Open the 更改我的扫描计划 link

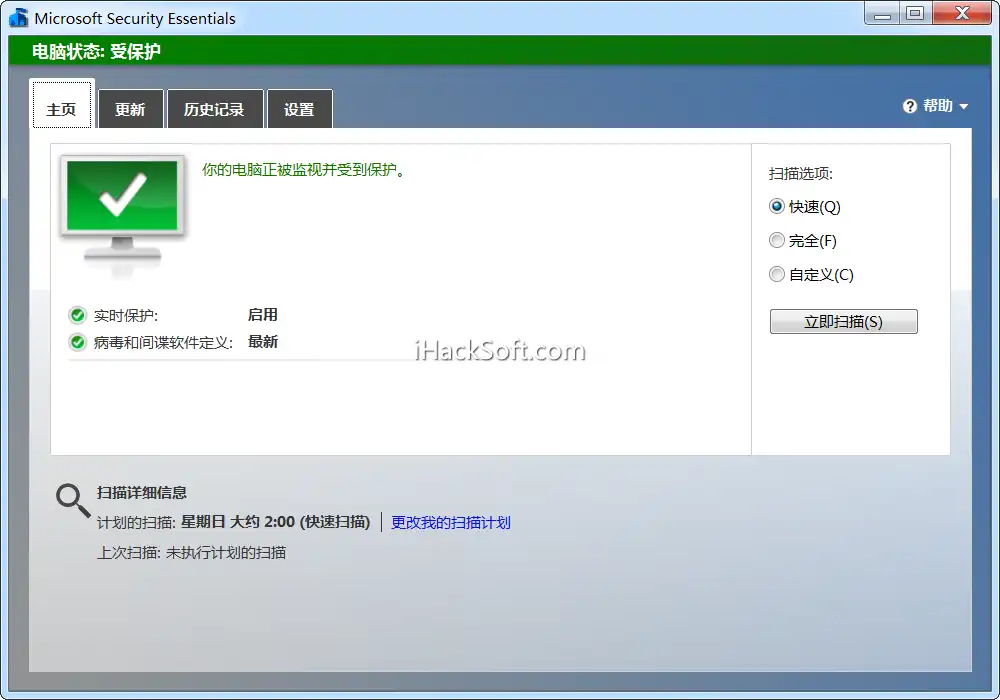coord(450,523)
